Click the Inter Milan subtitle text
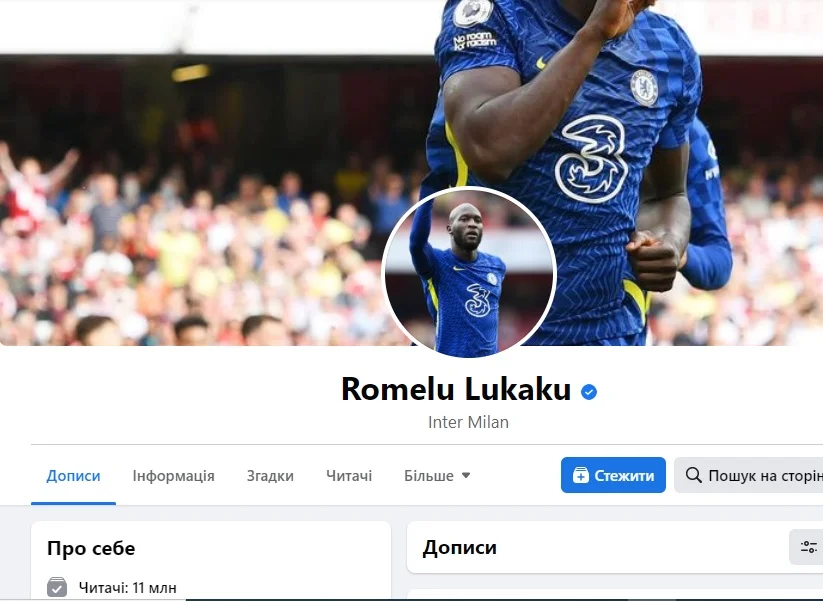The width and height of the screenshot is (823, 601). point(468,422)
